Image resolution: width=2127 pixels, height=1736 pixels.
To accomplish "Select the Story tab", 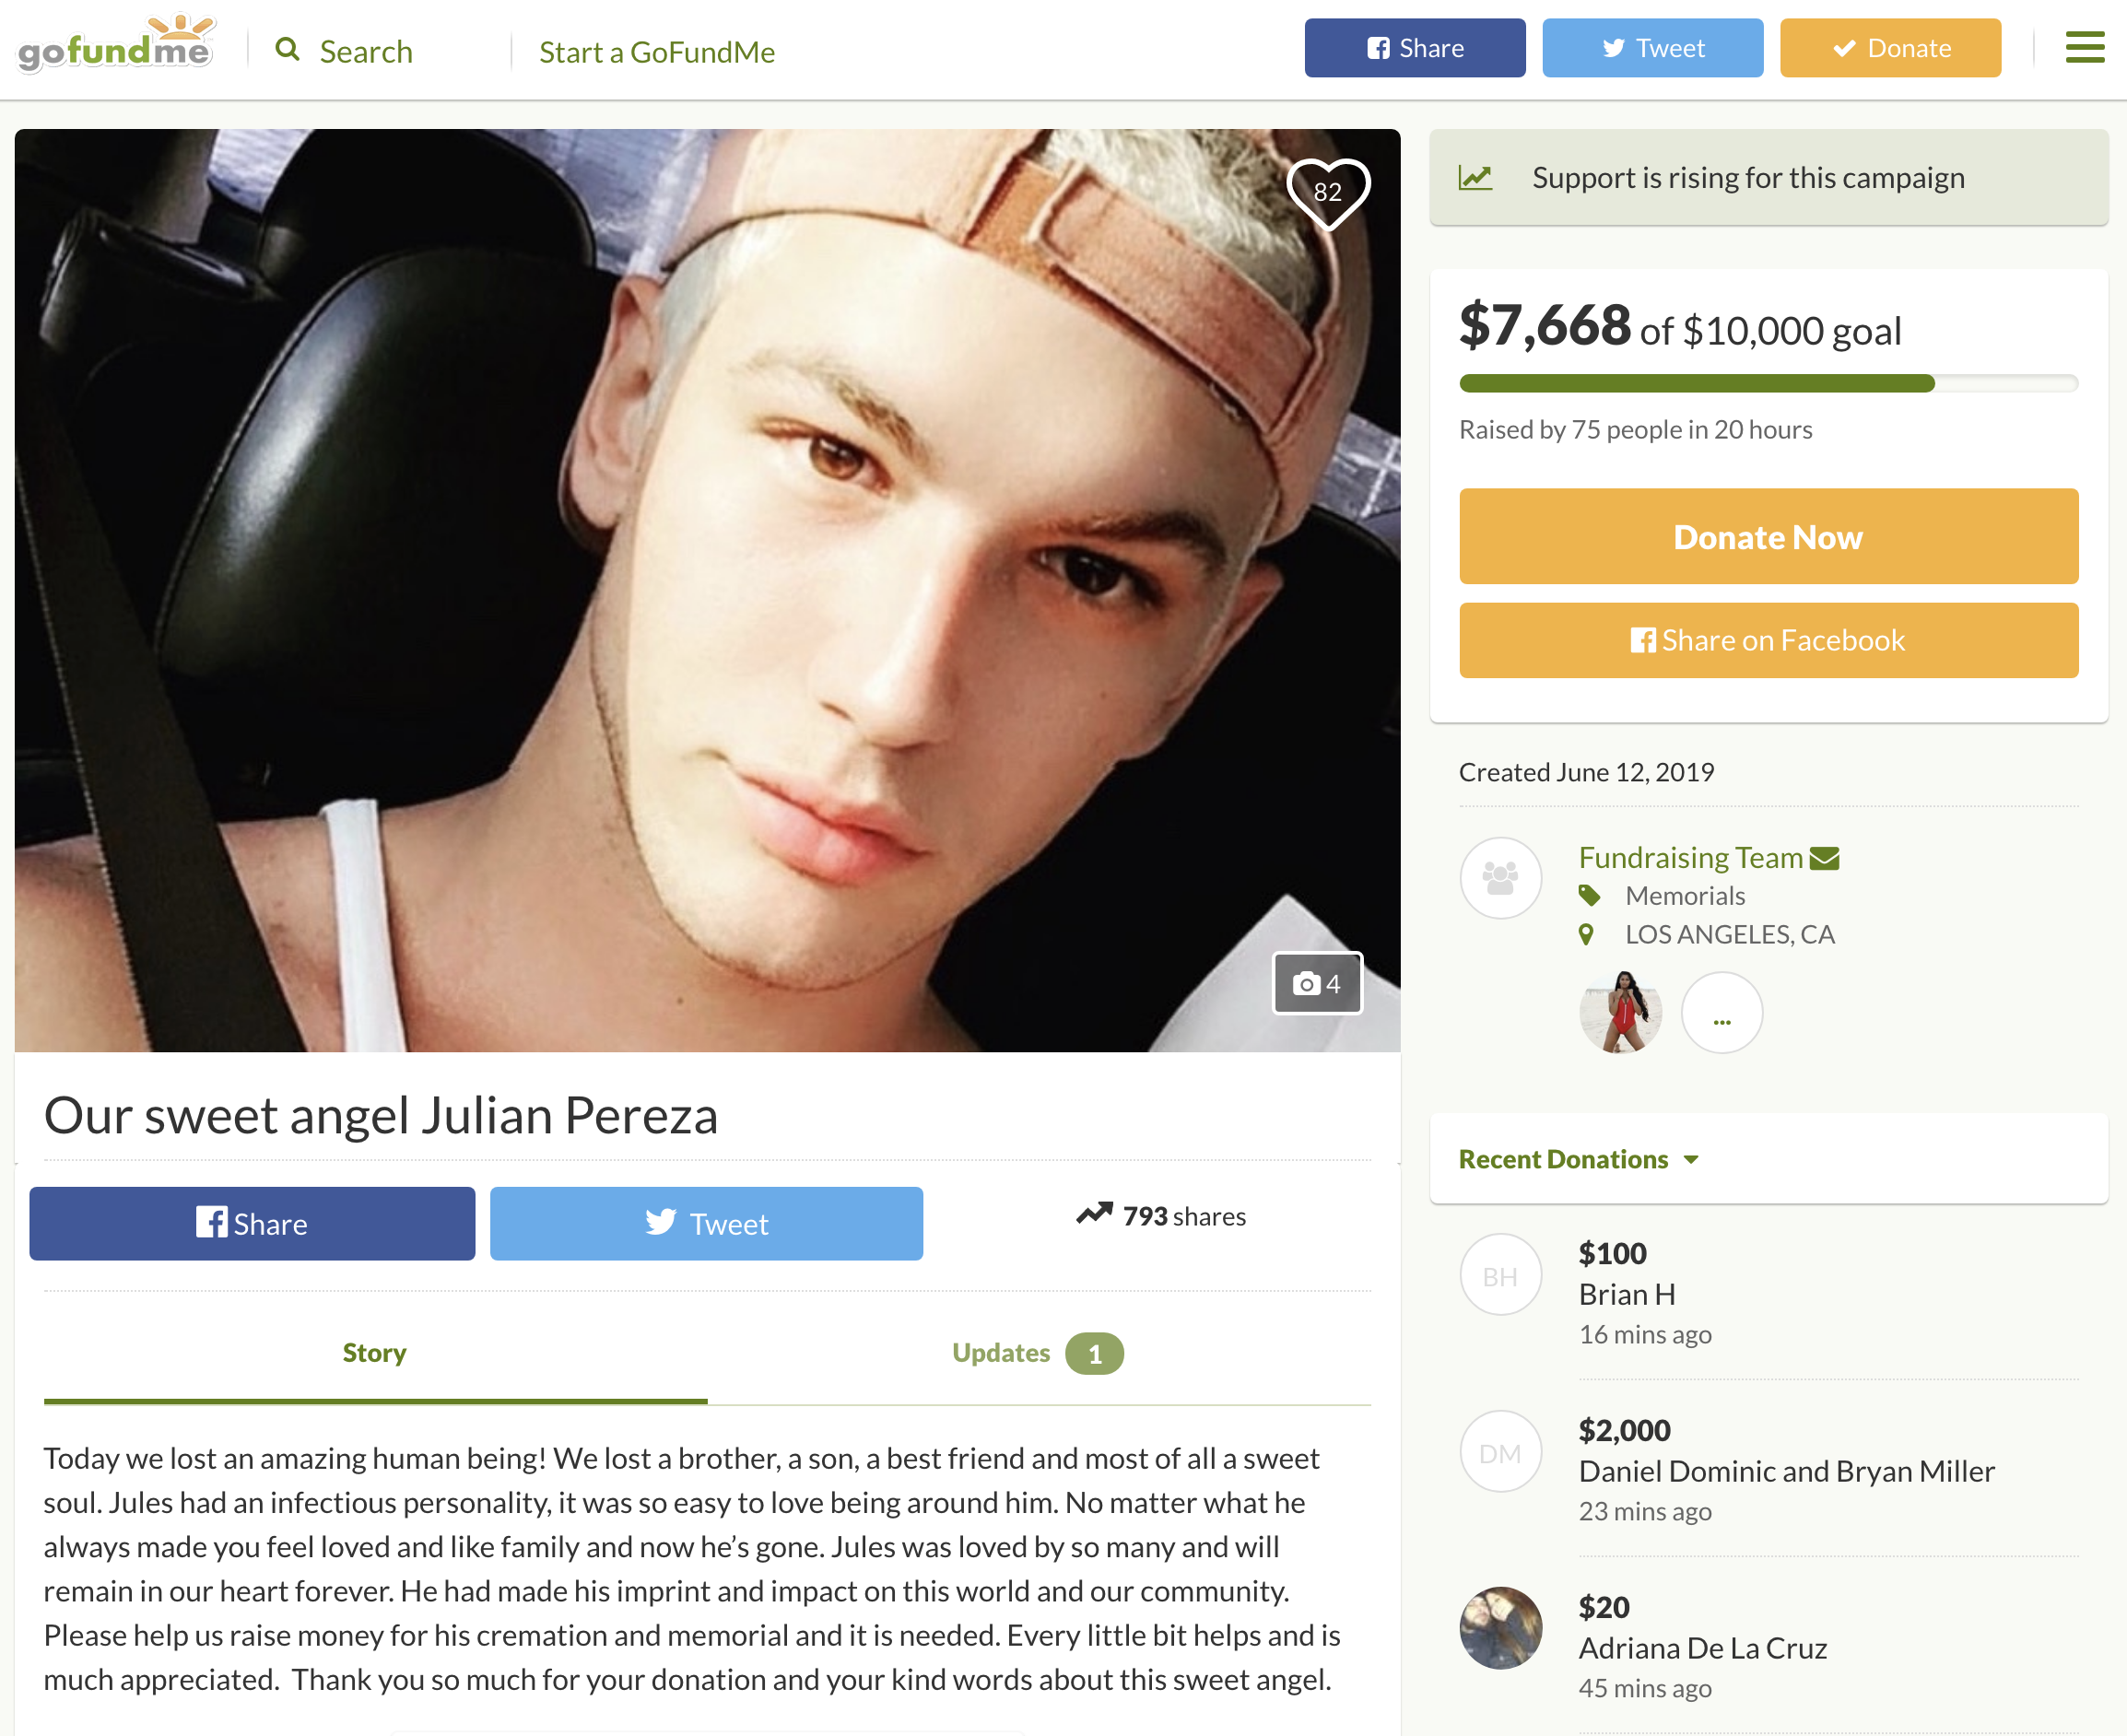I will pos(375,1353).
